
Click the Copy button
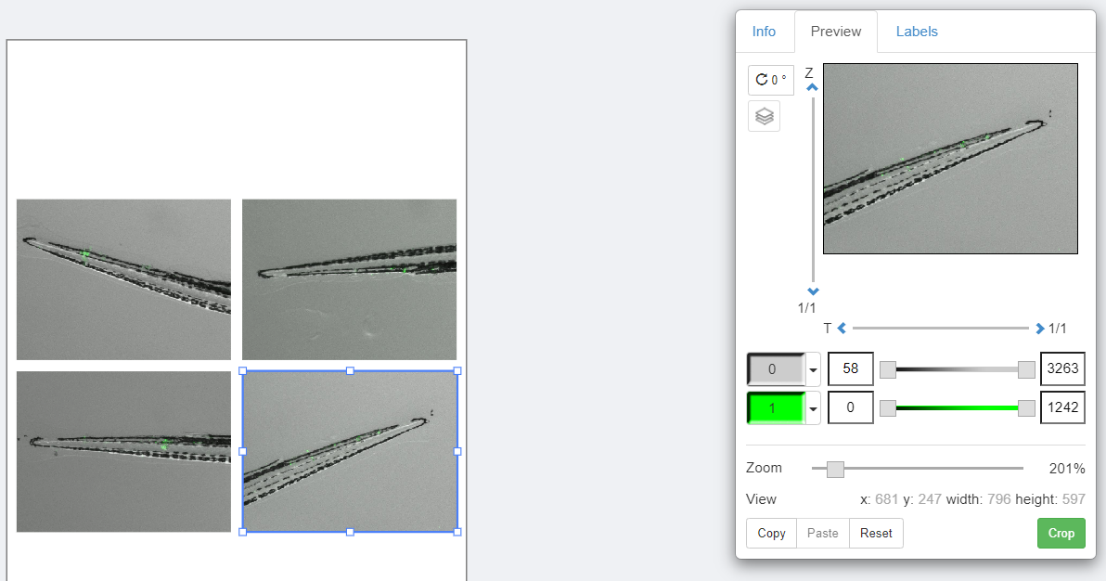click(x=771, y=533)
